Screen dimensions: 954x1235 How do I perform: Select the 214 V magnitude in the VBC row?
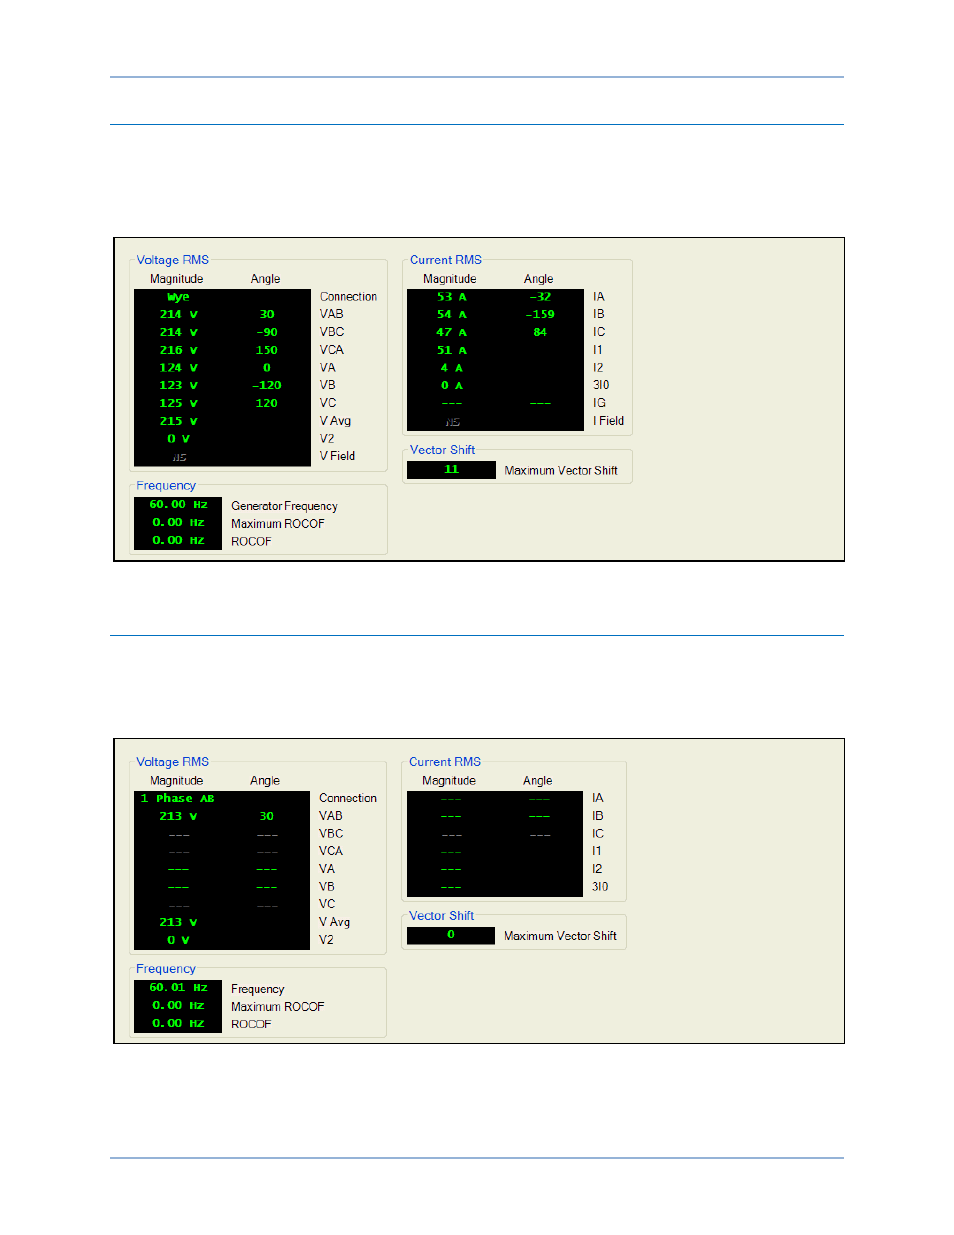point(179,332)
